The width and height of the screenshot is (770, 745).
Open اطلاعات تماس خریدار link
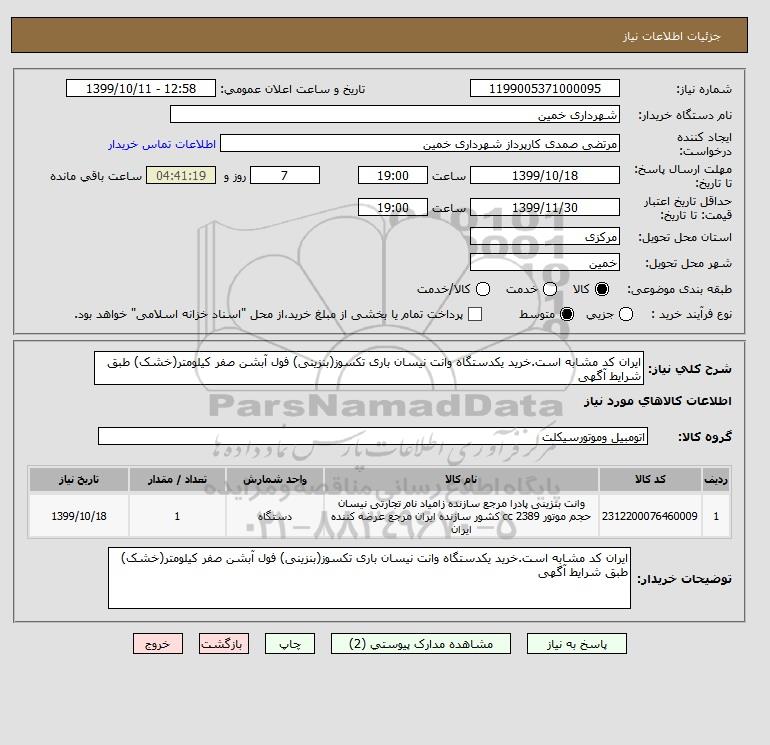[162, 144]
